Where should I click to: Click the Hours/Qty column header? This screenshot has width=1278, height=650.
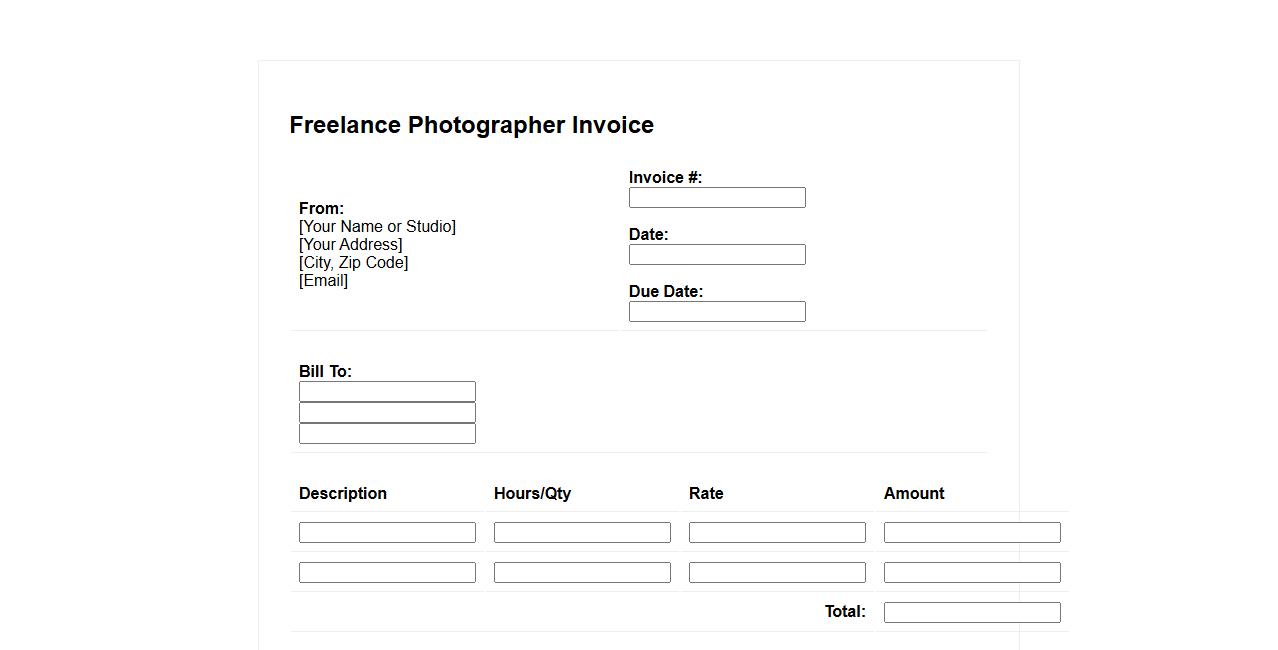click(532, 494)
